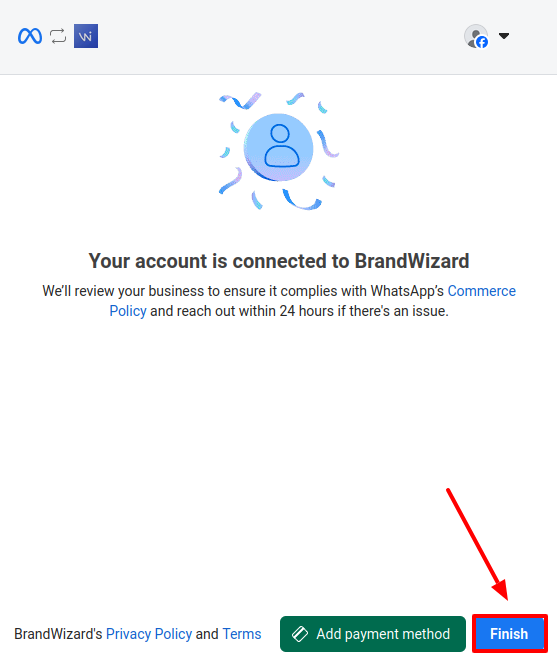Click the Meta infinity logo
557x666 pixels.
[30, 36]
